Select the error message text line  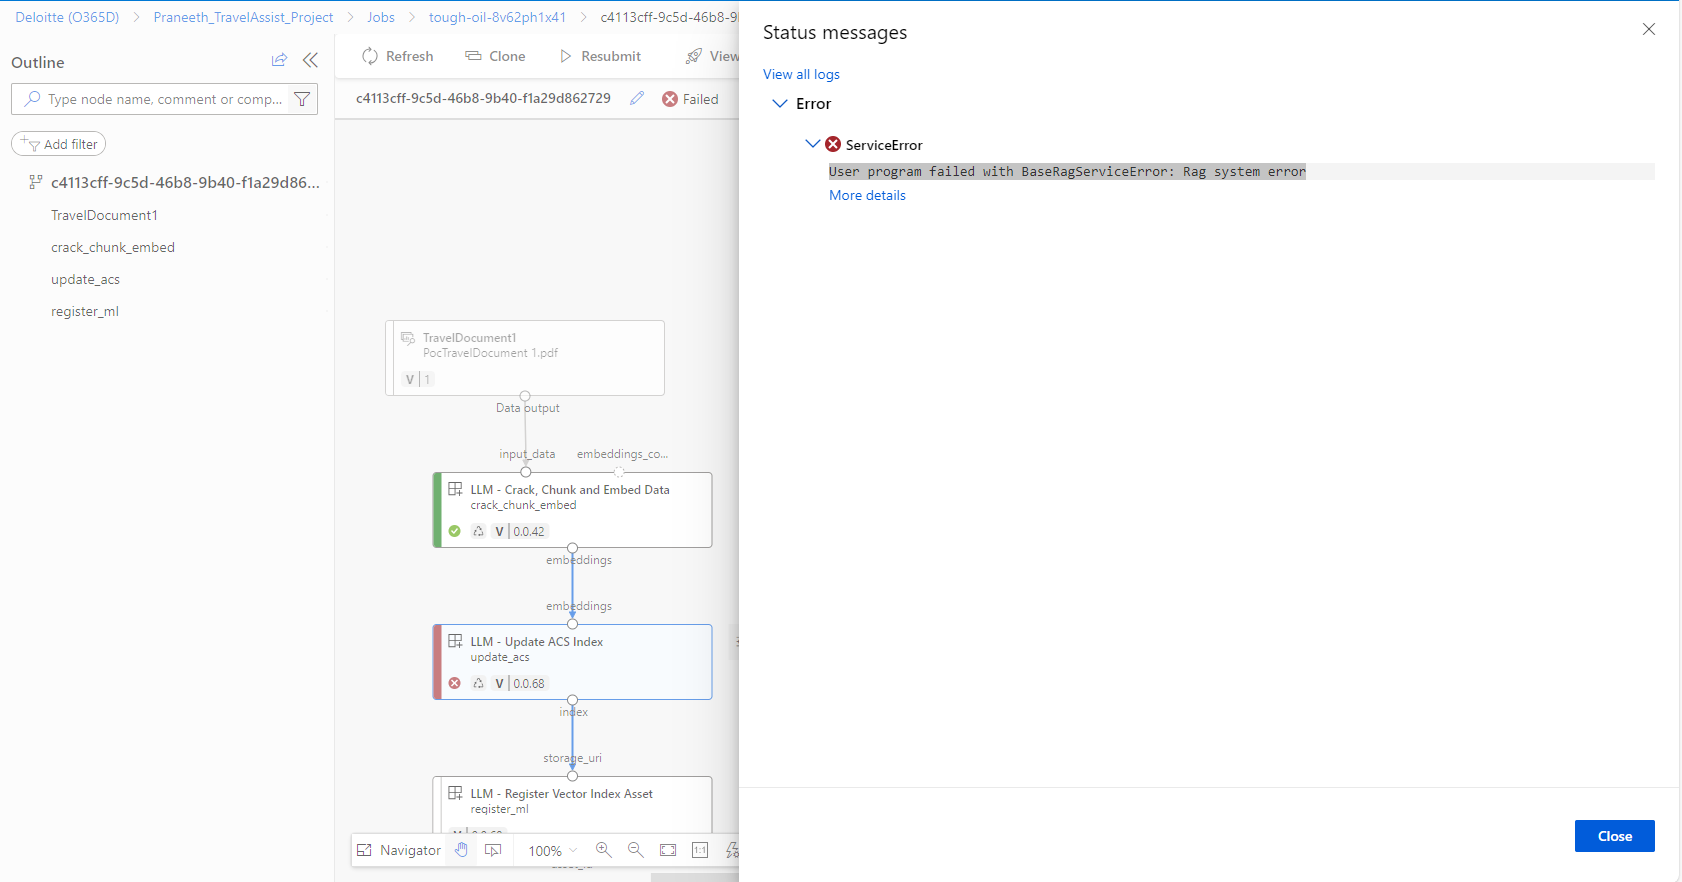point(1067,171)
